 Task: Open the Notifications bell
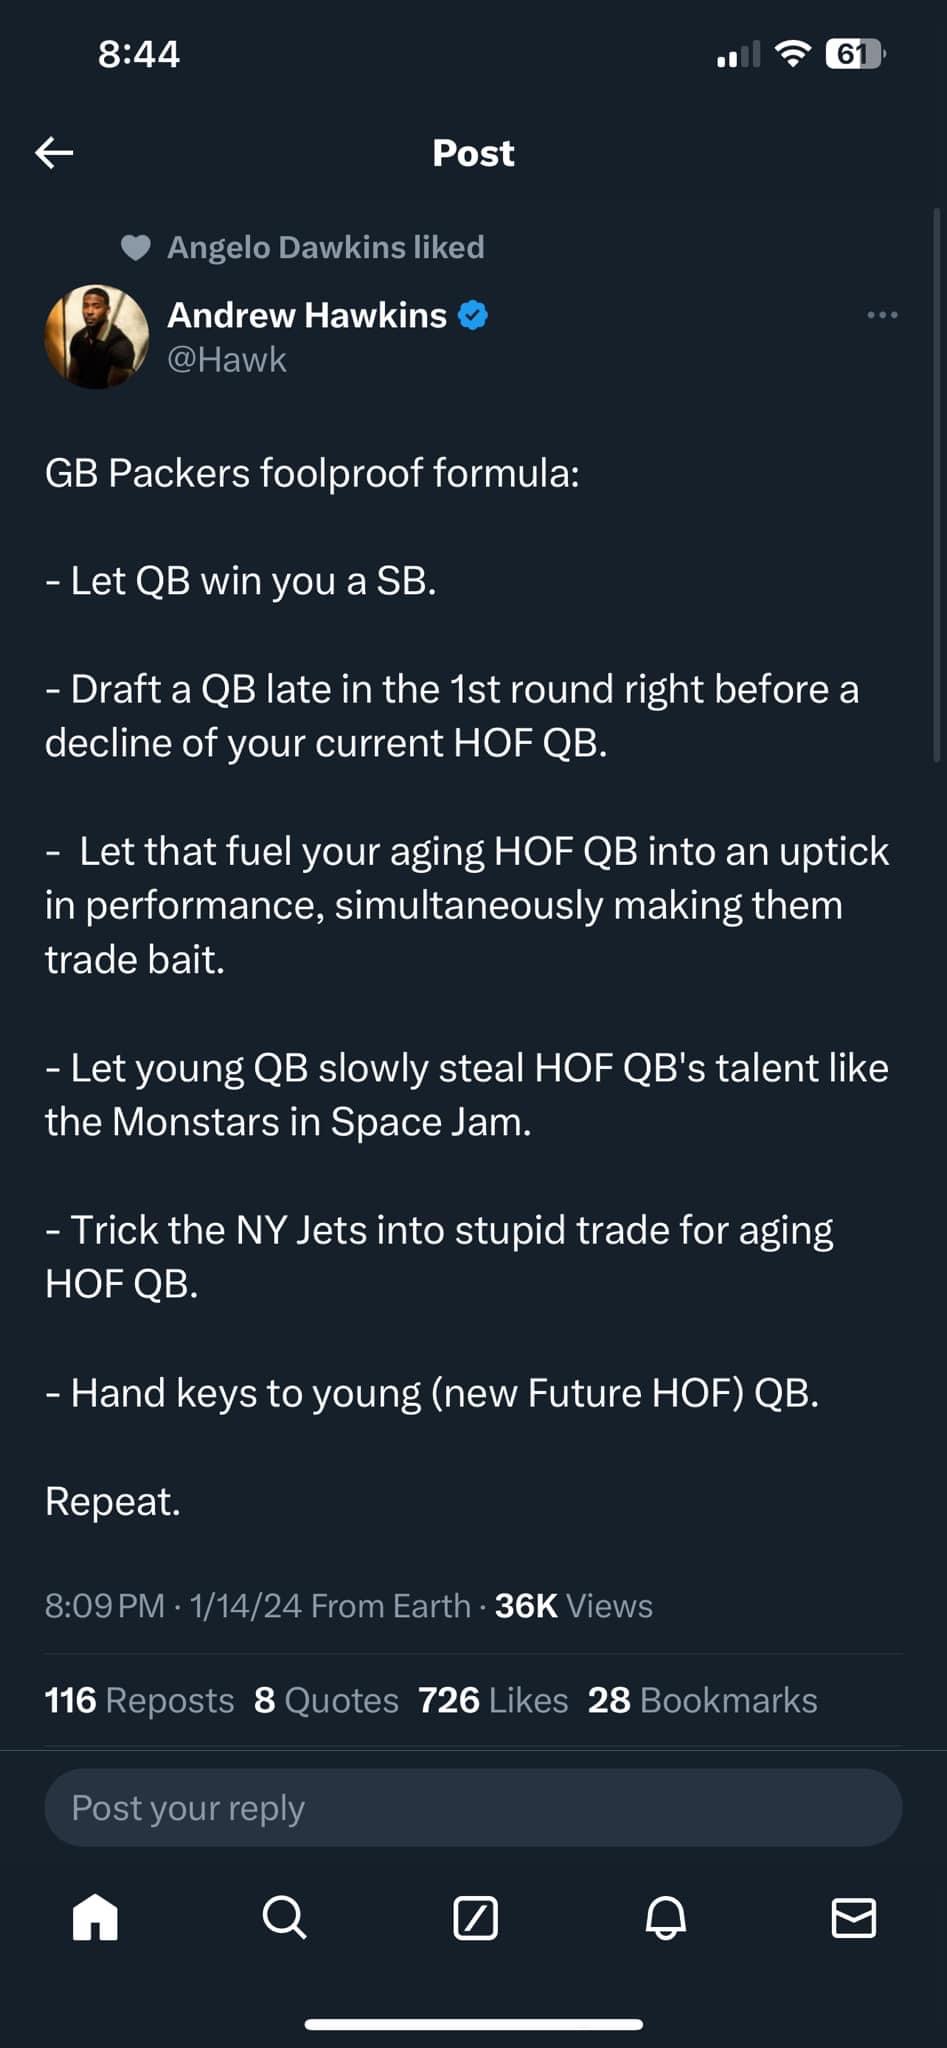(x=665, y=1918)
